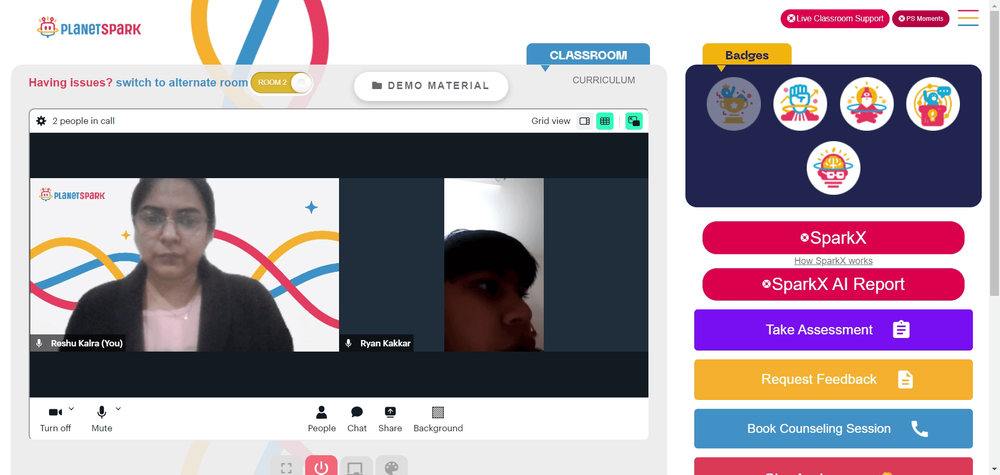Viewport: 1000px width, 475px height.
Task: Click the 'Grid view' label
Action: (x=551, y=121)
